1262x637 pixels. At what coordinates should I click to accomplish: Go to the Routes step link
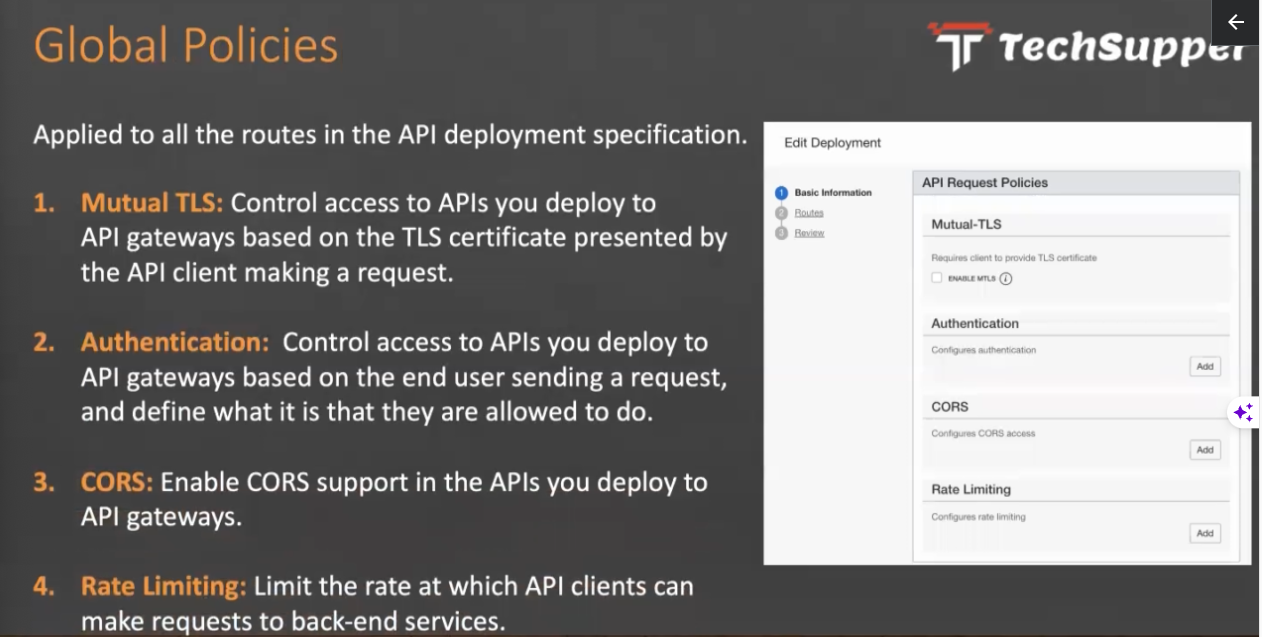[x=809, y=213]
